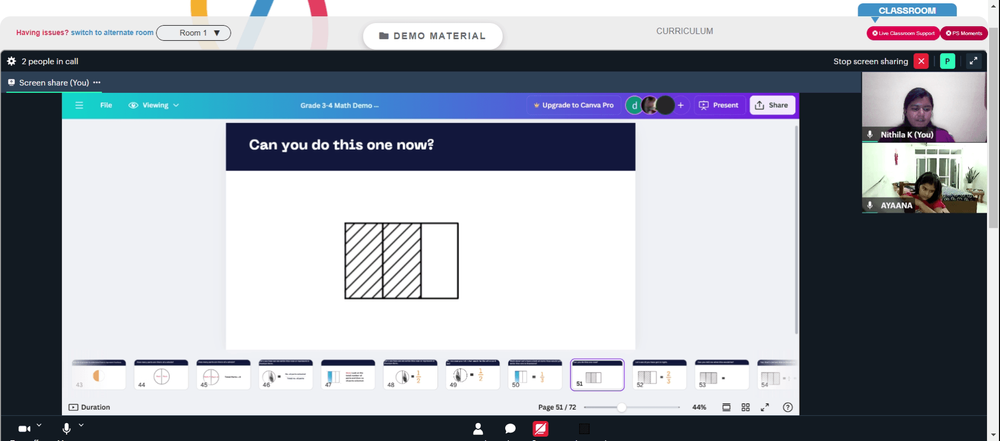
Task: Toggle the microphone mute
Action: (66, 429)
